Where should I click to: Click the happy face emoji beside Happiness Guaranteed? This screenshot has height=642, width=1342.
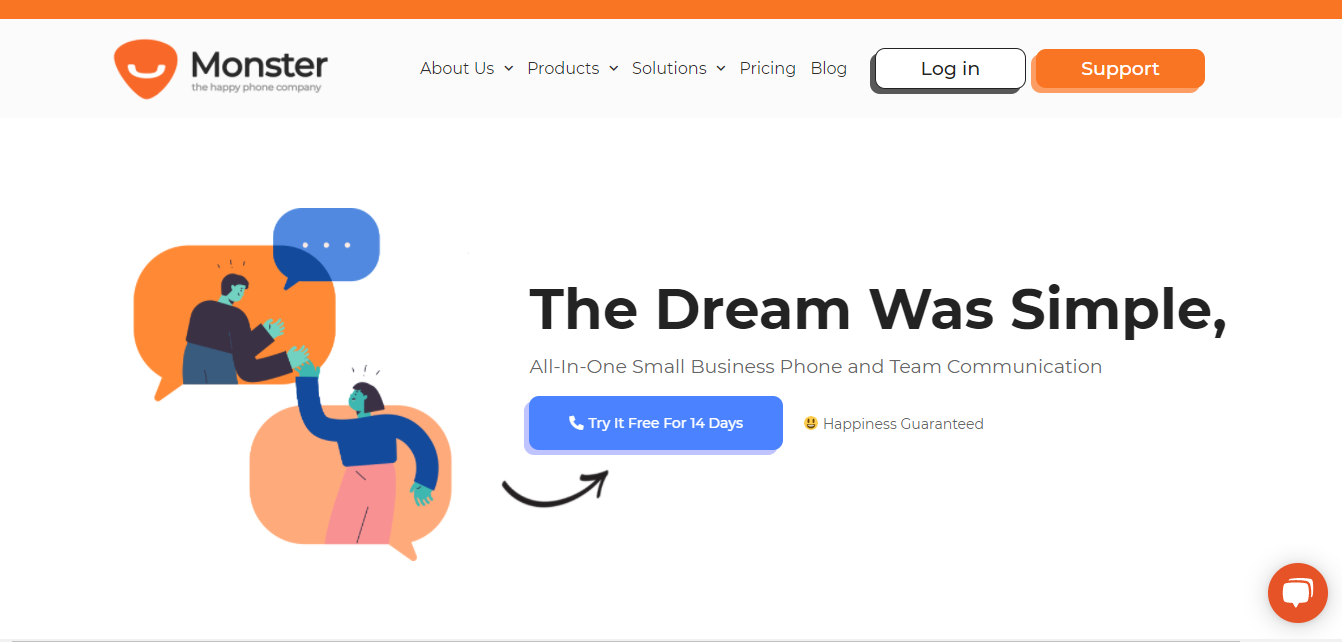tap(811, 423)
